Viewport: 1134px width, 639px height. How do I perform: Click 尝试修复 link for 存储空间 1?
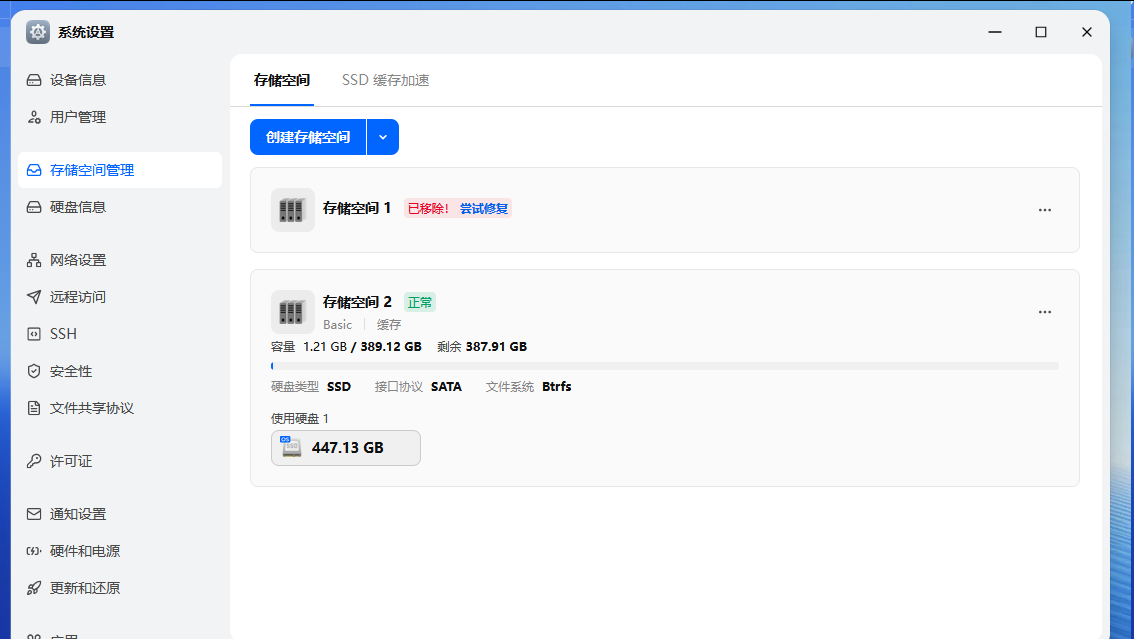pos(484,209)
